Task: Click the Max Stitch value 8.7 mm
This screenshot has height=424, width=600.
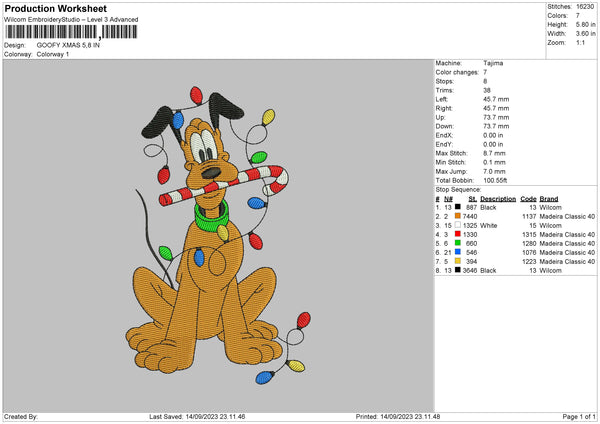Action: pyautogui.click(x=494, y=153)
